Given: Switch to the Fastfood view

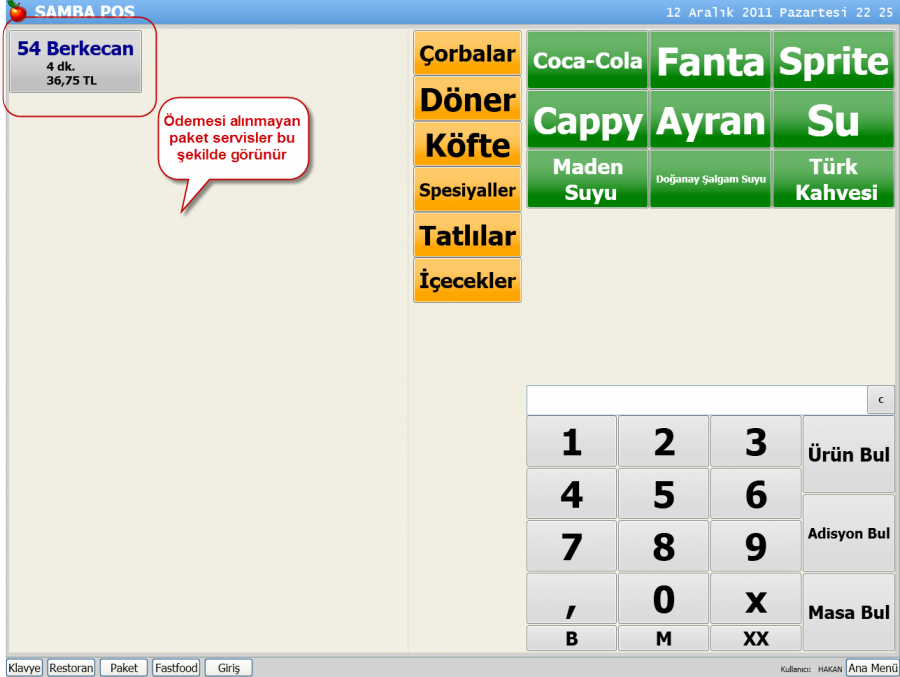Looking at the screenshot, I should [x=176, y=668].
